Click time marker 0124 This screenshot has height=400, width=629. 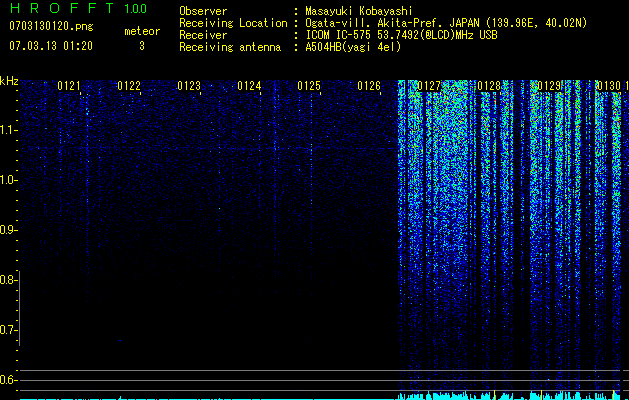249,86
